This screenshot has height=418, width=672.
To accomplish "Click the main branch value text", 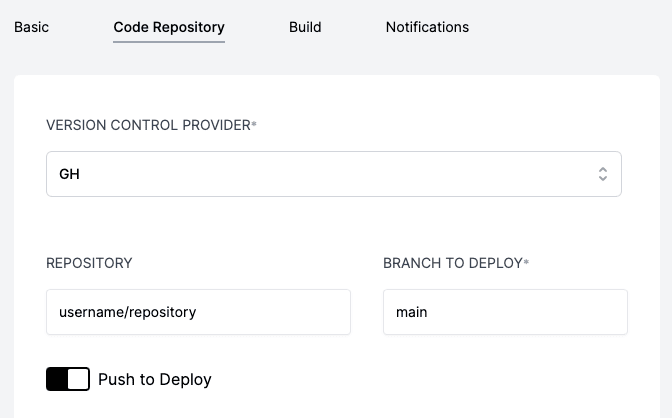I will (412, 312).
